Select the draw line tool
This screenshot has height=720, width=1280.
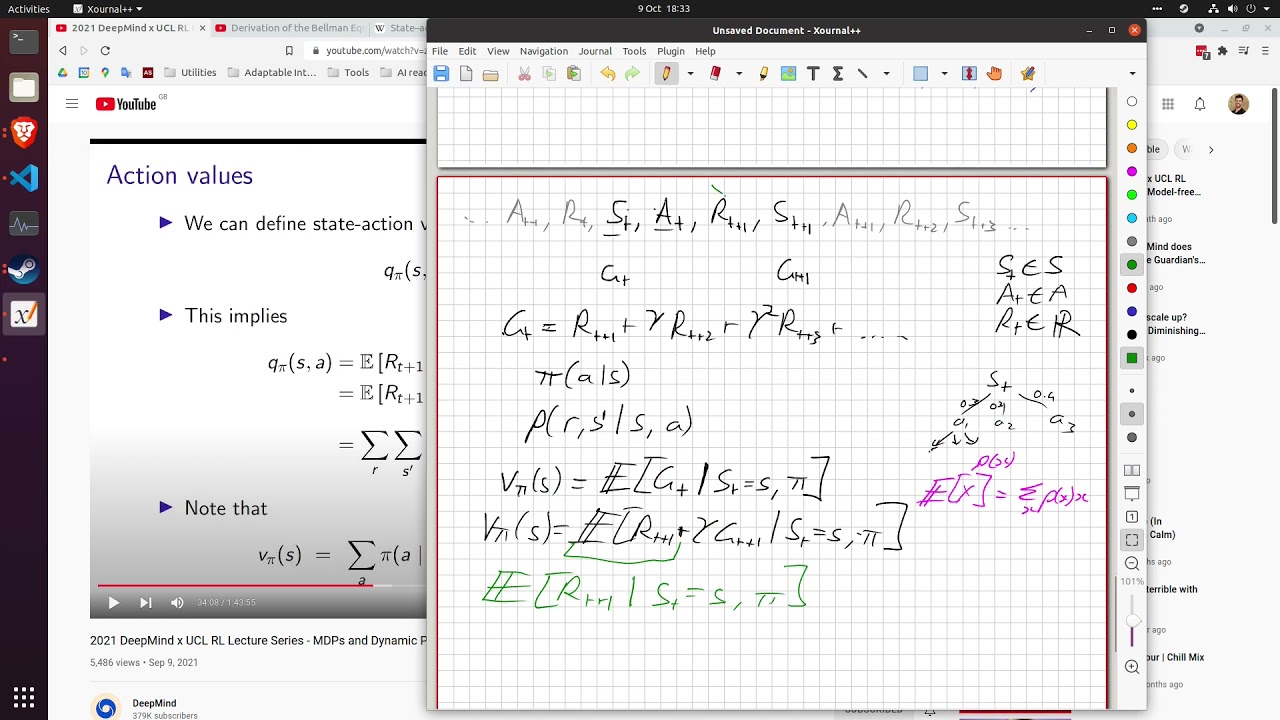[x=862, y=73]
